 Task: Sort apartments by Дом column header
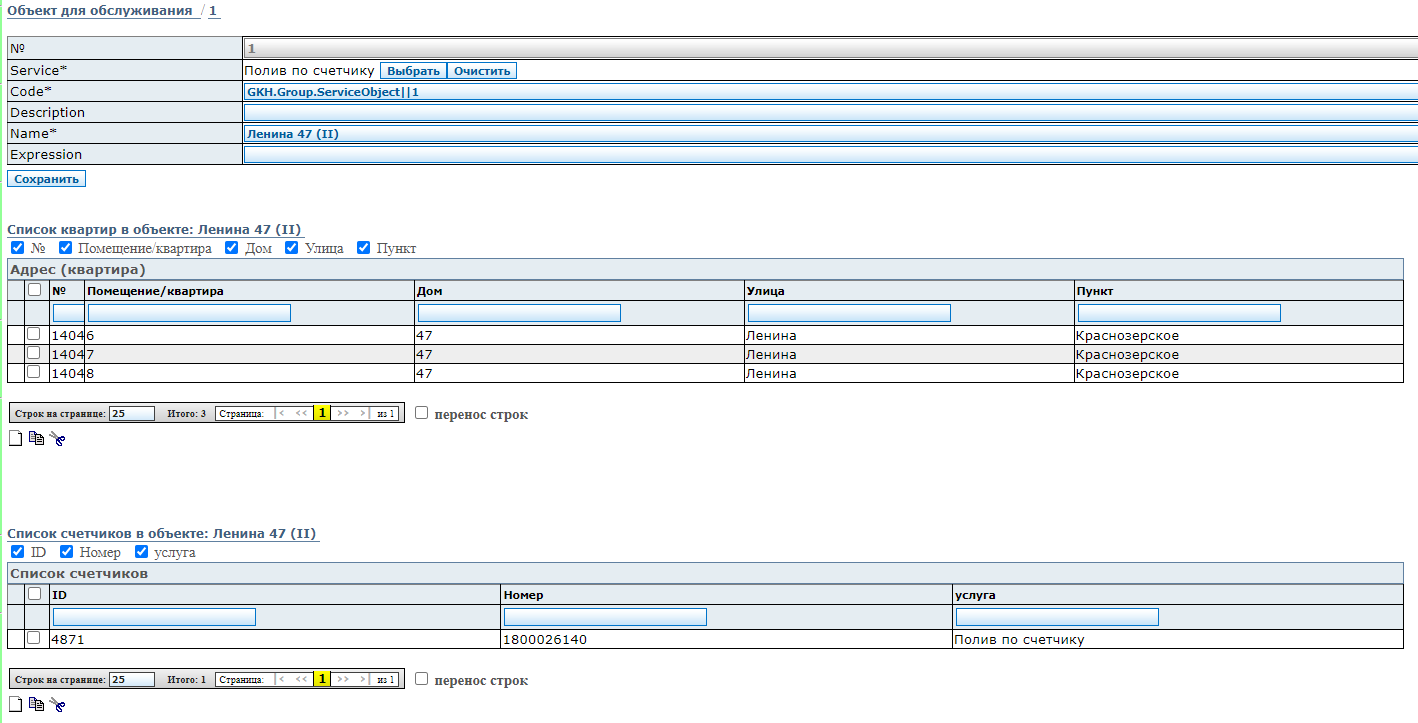click(428, 291)
